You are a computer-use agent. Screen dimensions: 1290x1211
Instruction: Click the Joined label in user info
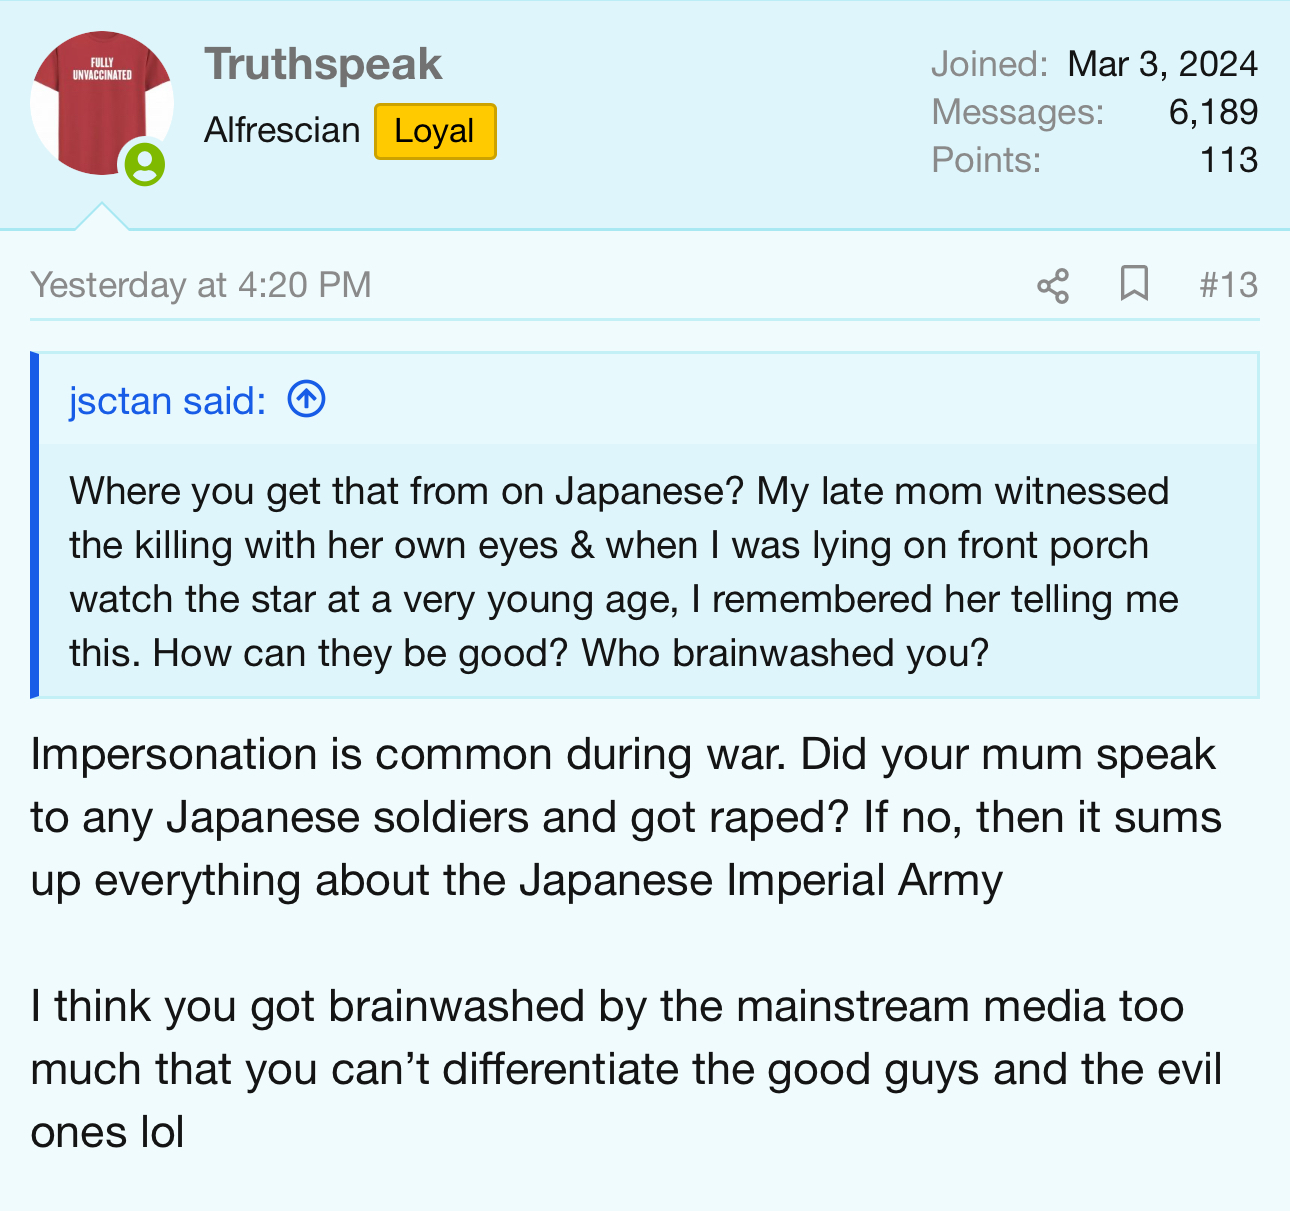point(988,64)
